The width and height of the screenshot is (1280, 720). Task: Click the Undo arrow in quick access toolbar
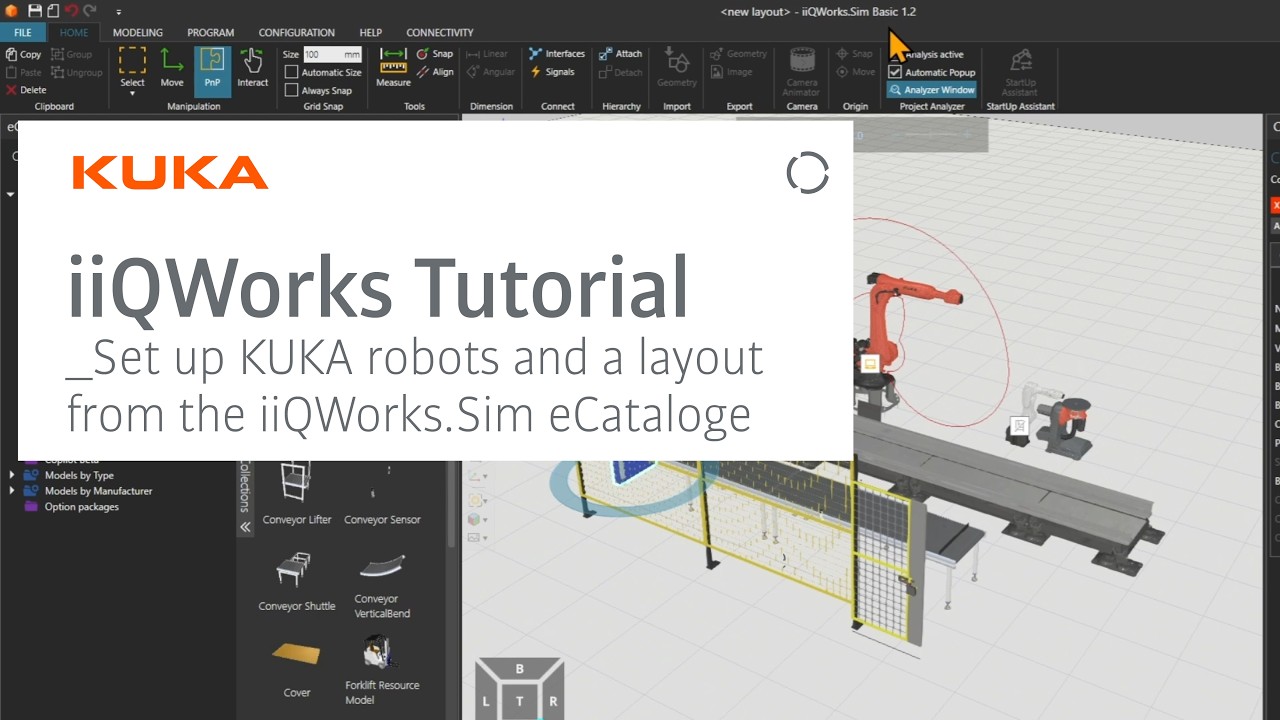click(70, 11)
